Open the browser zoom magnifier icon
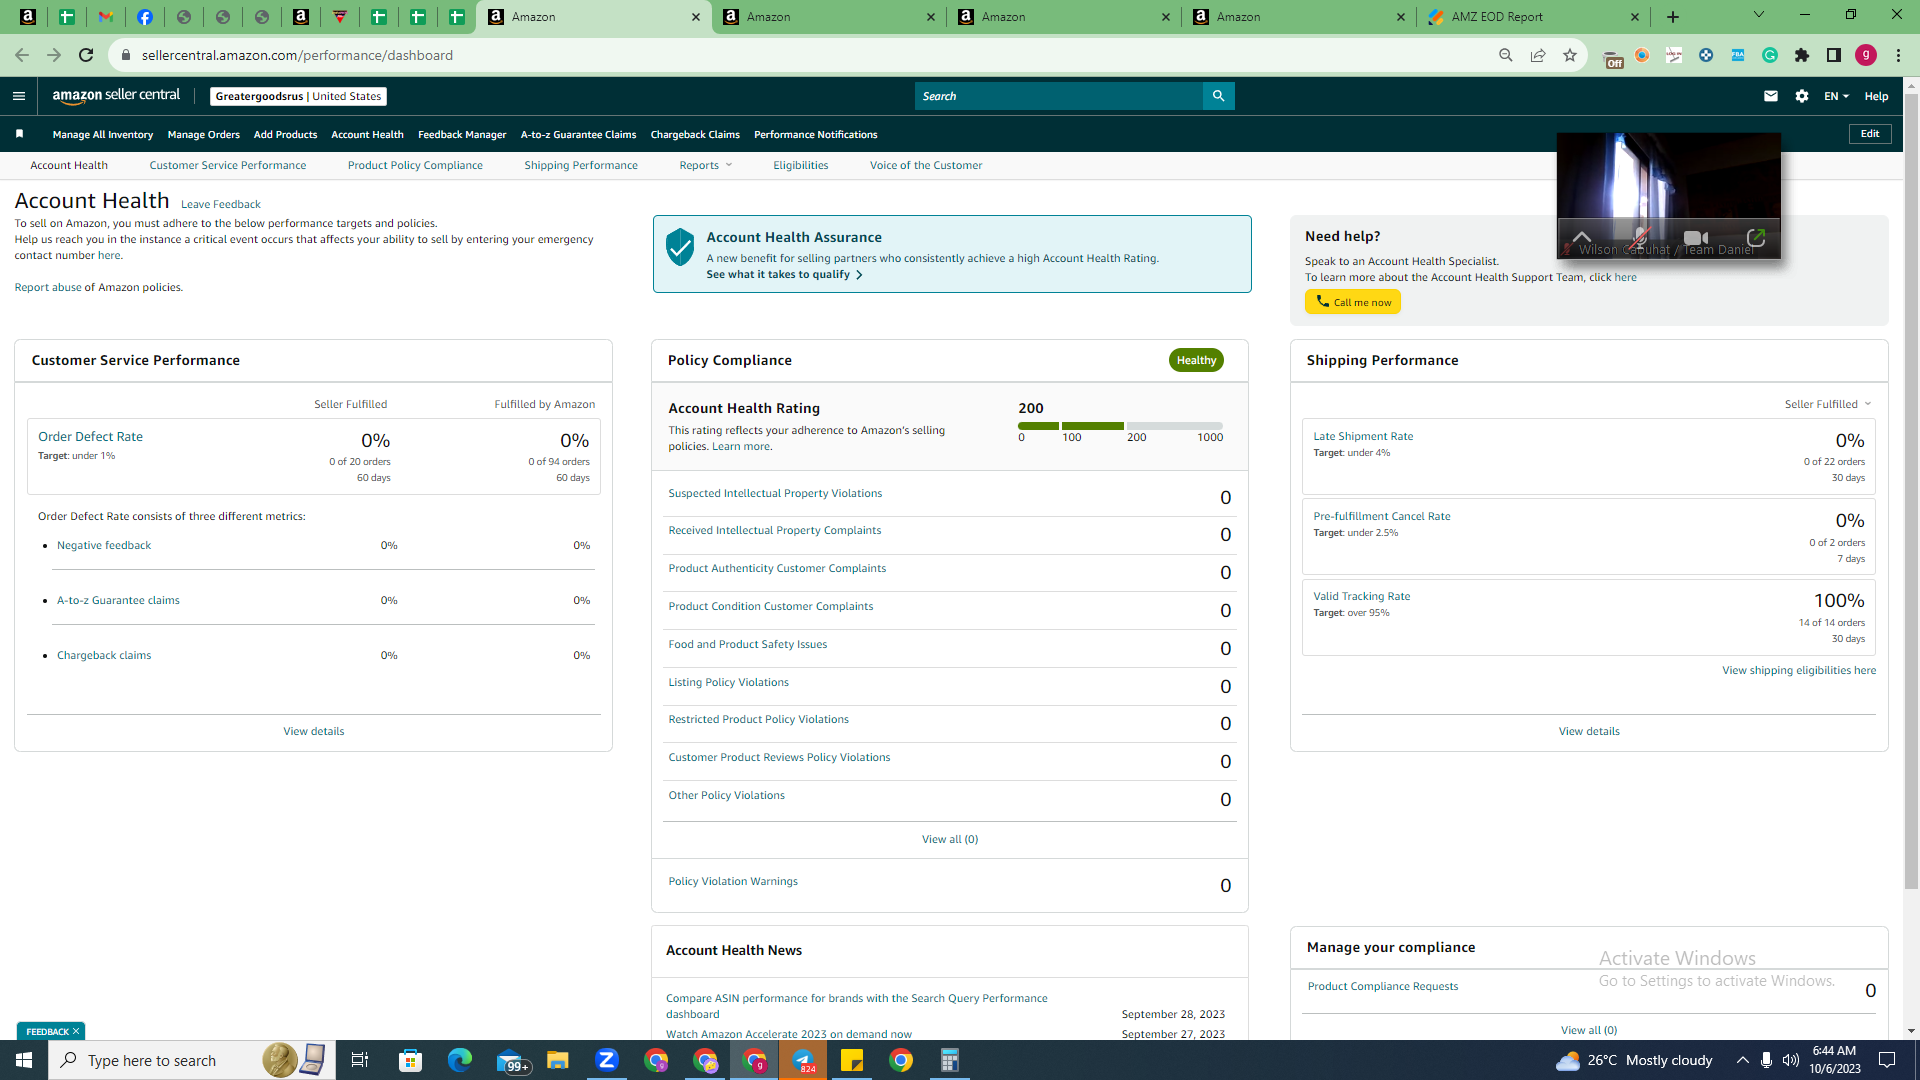 pos(1506,55)
